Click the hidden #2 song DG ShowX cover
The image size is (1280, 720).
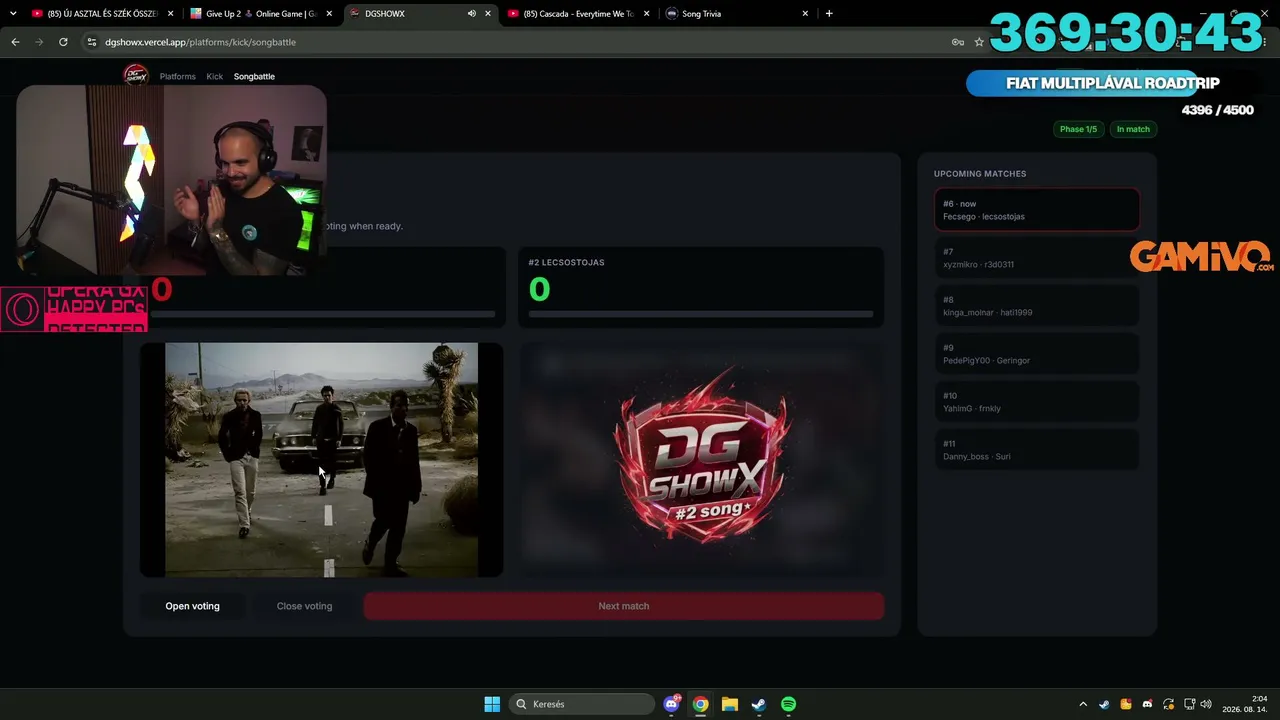point(701,460)
